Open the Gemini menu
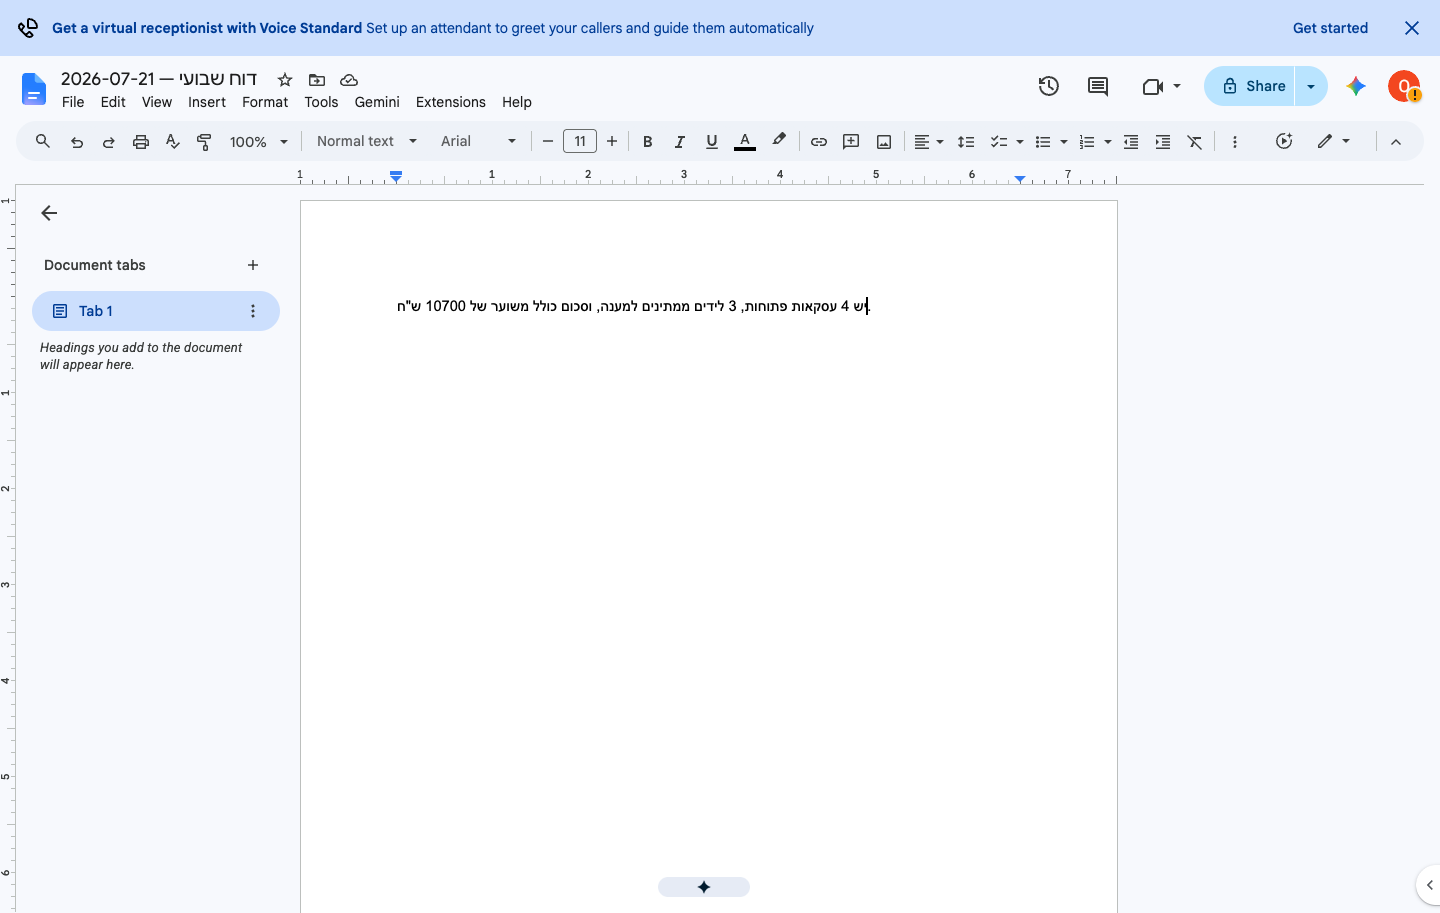Image resolution: width=1440 pixels, height=913 pixels. (x=377, y=102)
